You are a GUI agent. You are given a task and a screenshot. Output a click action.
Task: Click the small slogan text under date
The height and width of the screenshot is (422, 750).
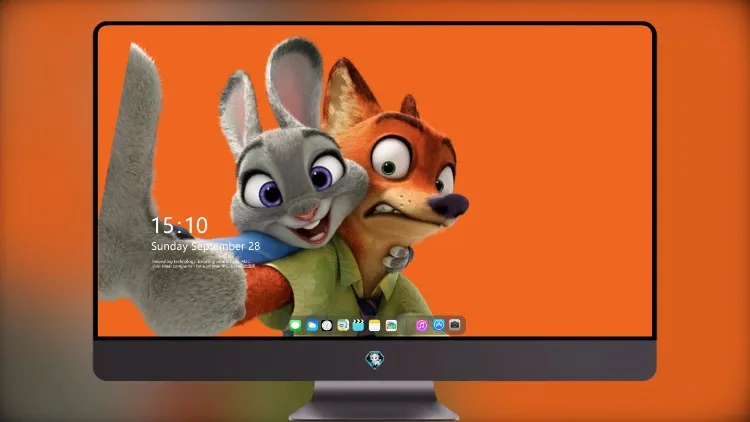click(x=203, y=264)
